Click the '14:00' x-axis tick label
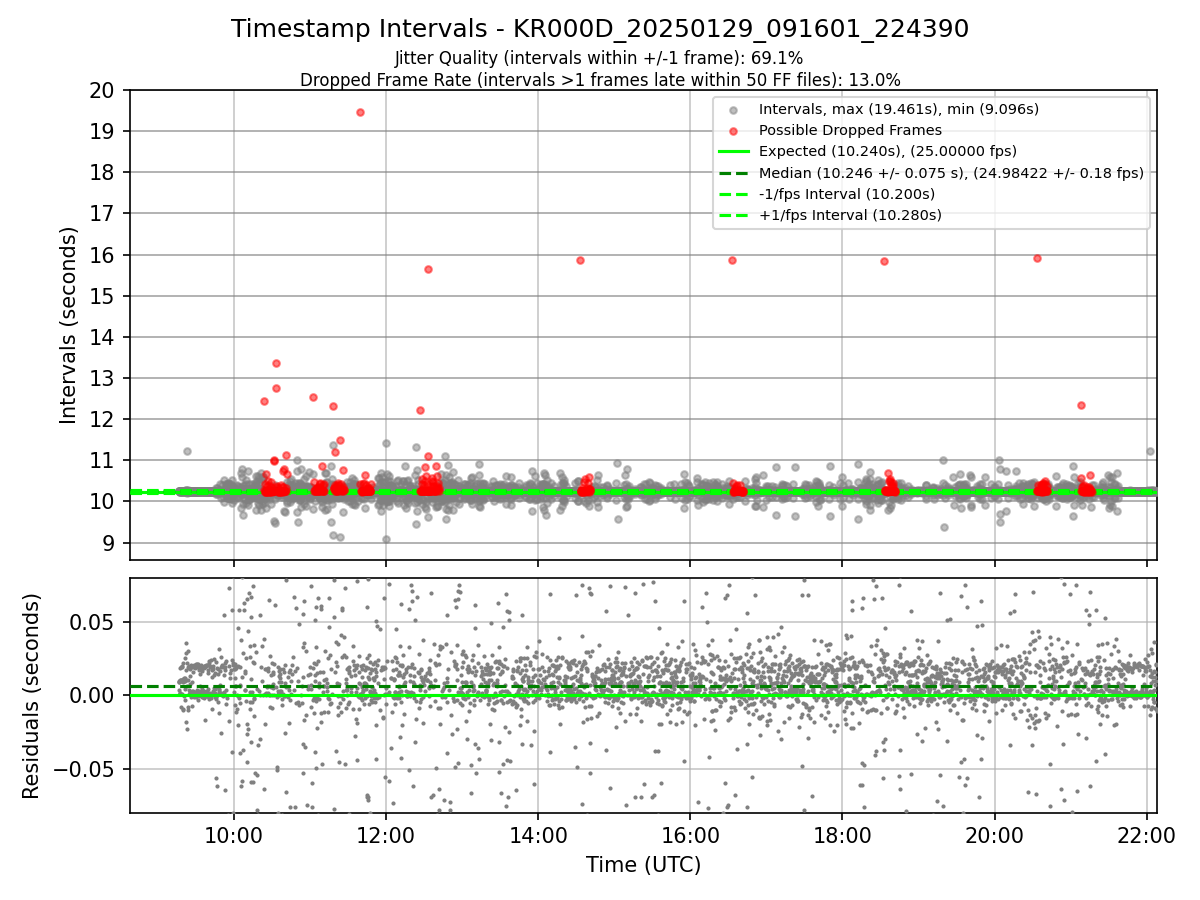The image size is (1200, 900). click(x=538, y=836)
